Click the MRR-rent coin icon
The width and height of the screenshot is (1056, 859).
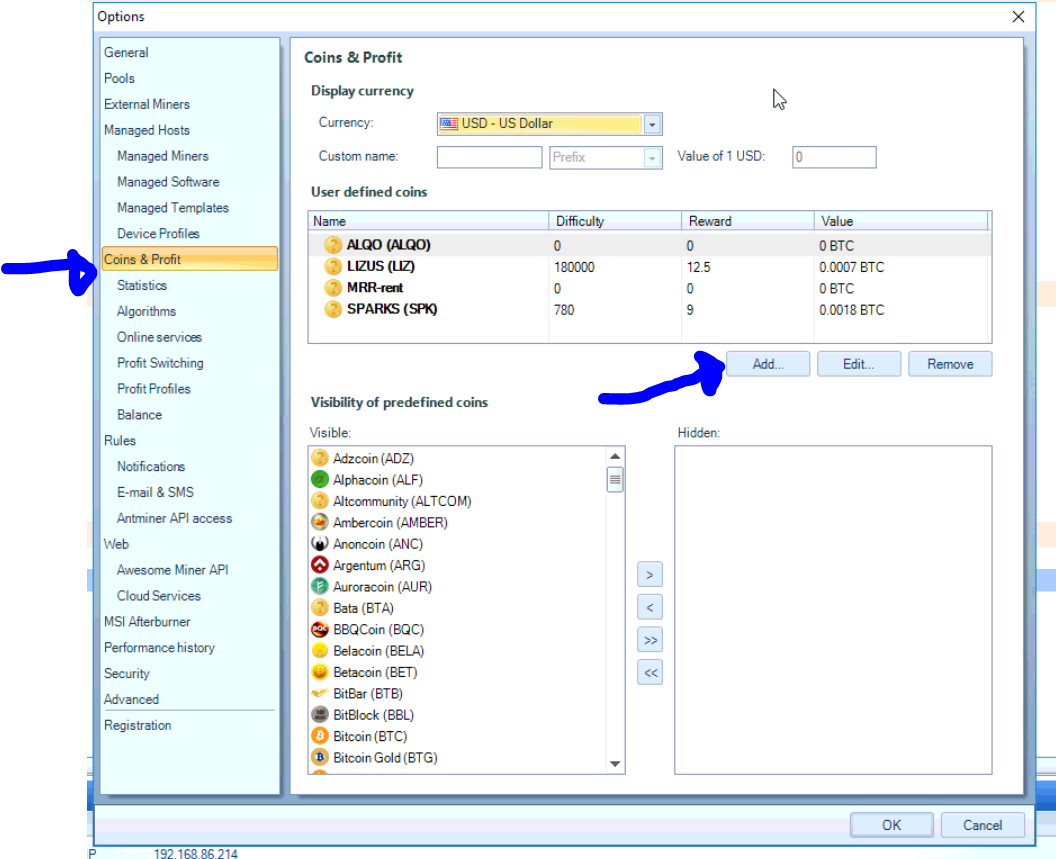pos(333,288)
